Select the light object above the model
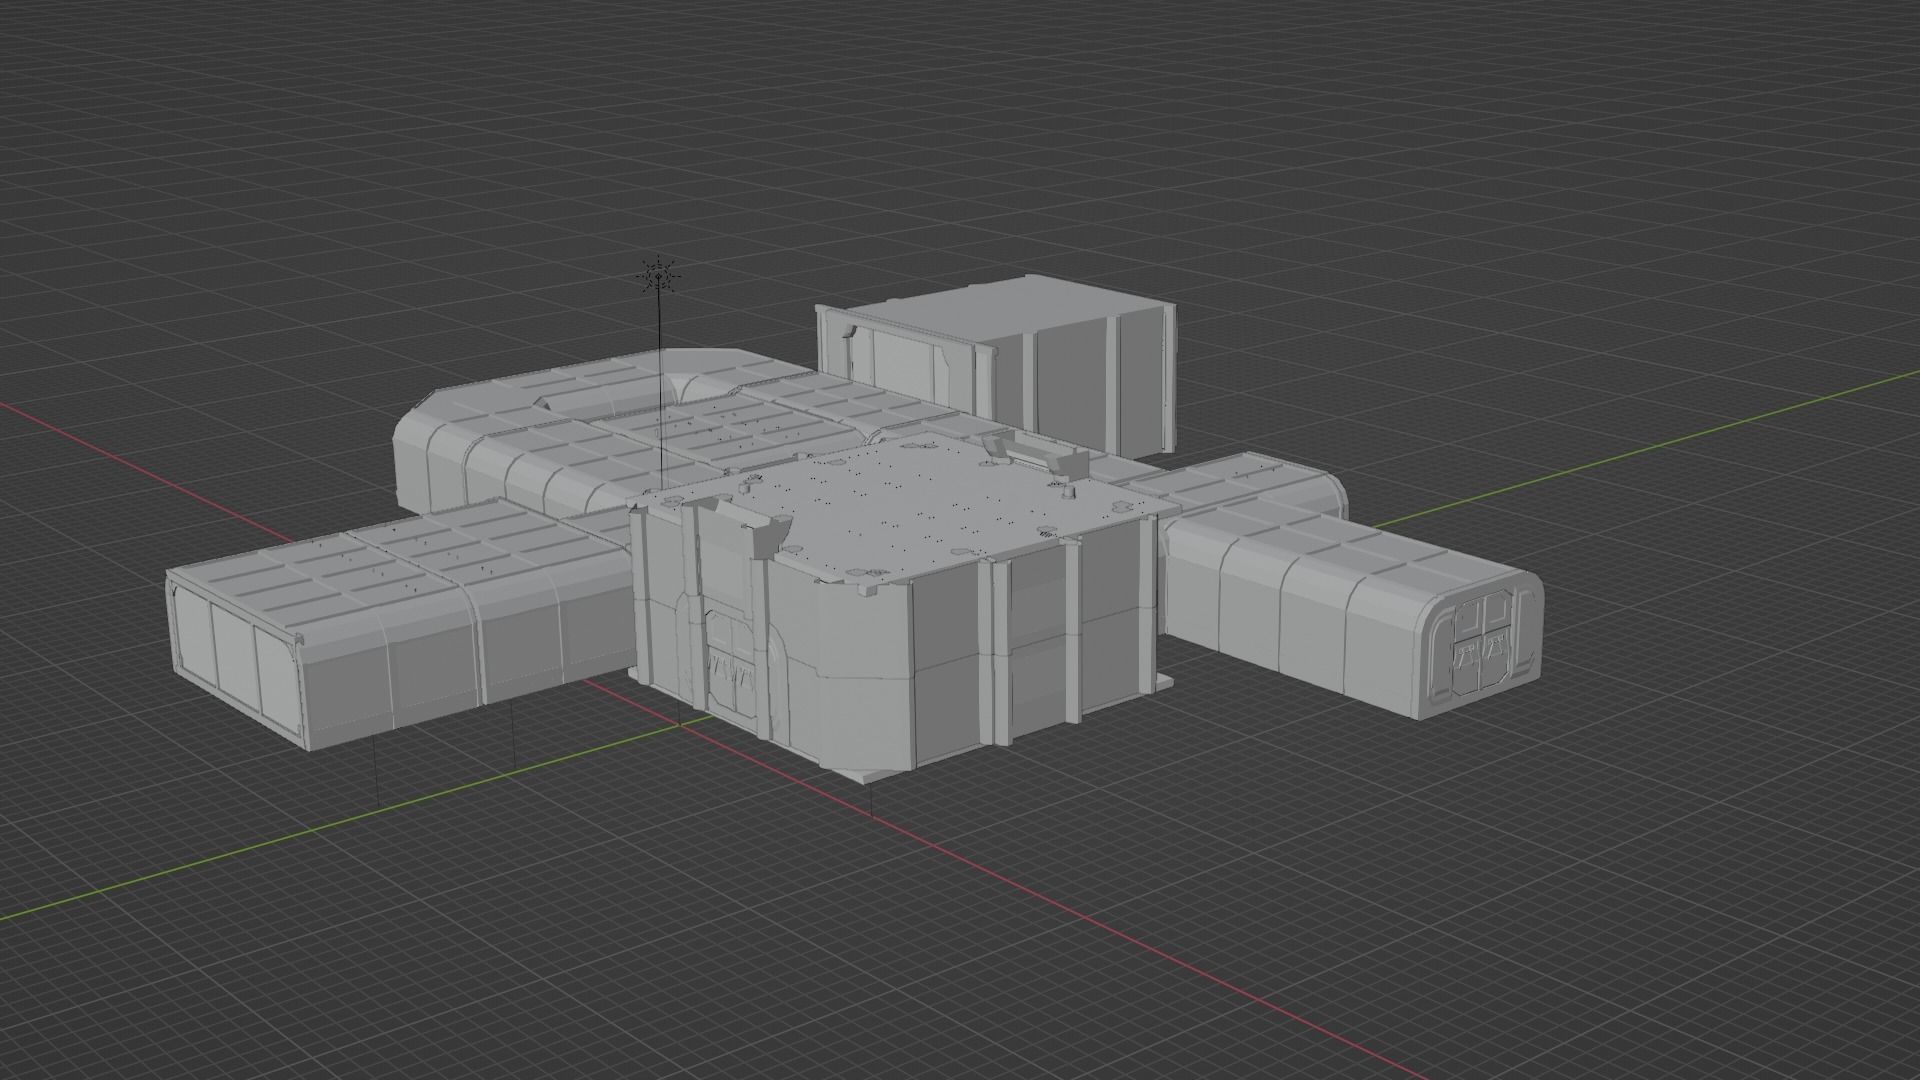Image resolution: width=1920 pixels, height=1080 pixels. coord(659,275)
